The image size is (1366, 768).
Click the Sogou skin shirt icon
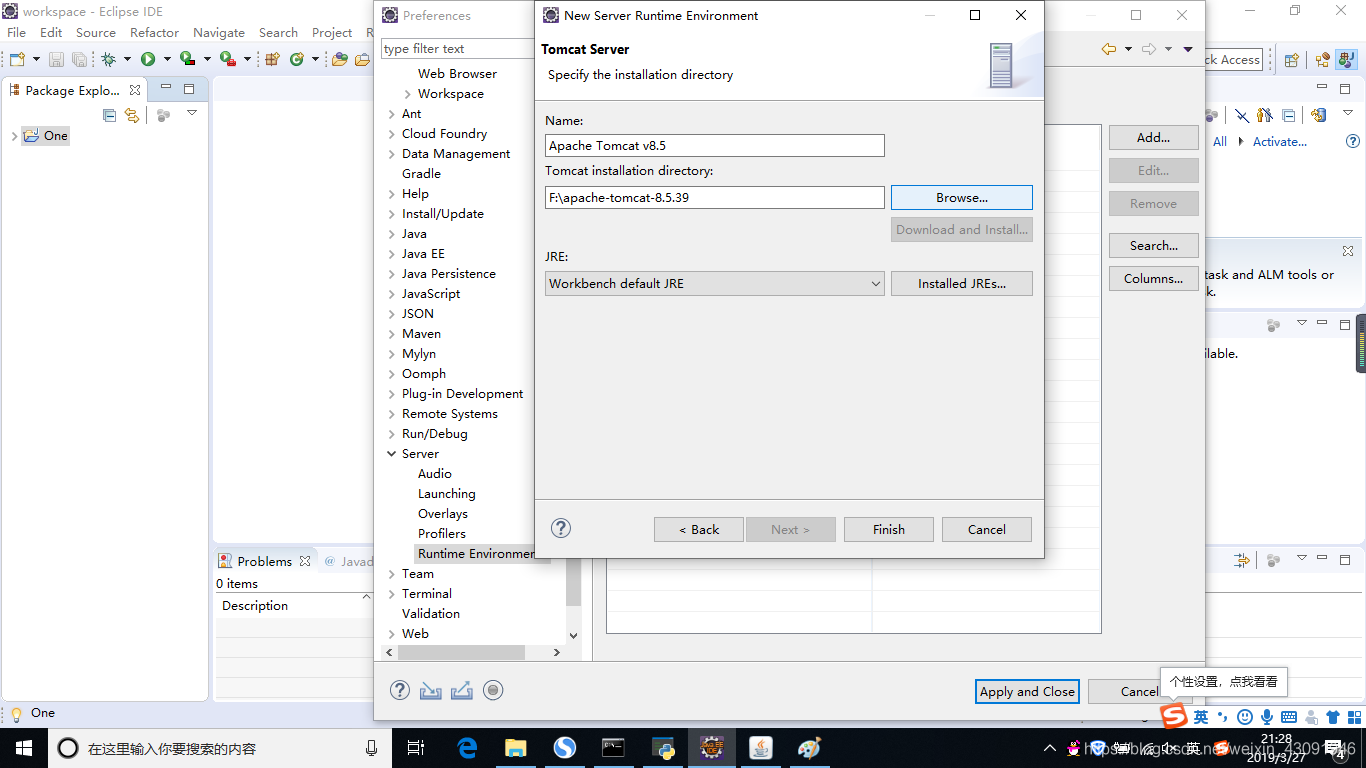pyautogui.click(x=1333, y=716)
